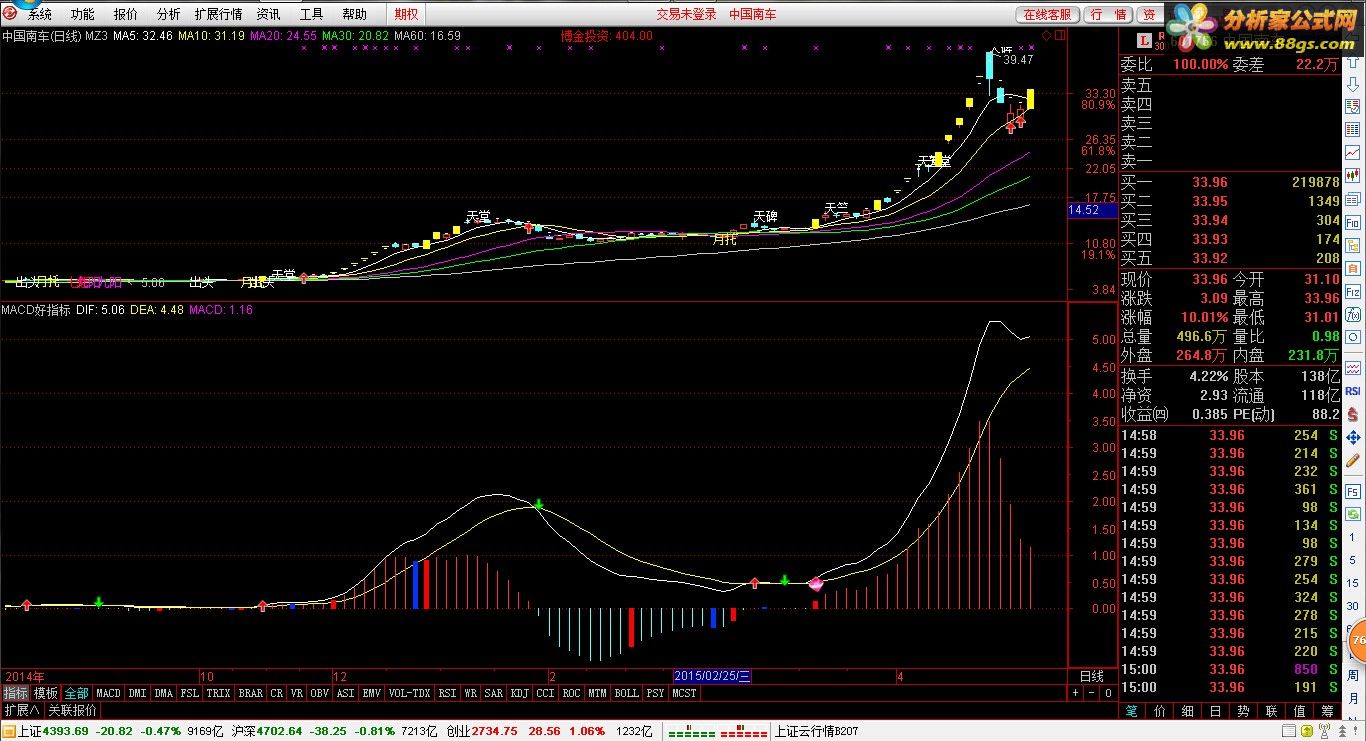Screen dimensions: 1366x741
Task: Switch indicator to KDJ tab
Action: [x=519, y=693]
